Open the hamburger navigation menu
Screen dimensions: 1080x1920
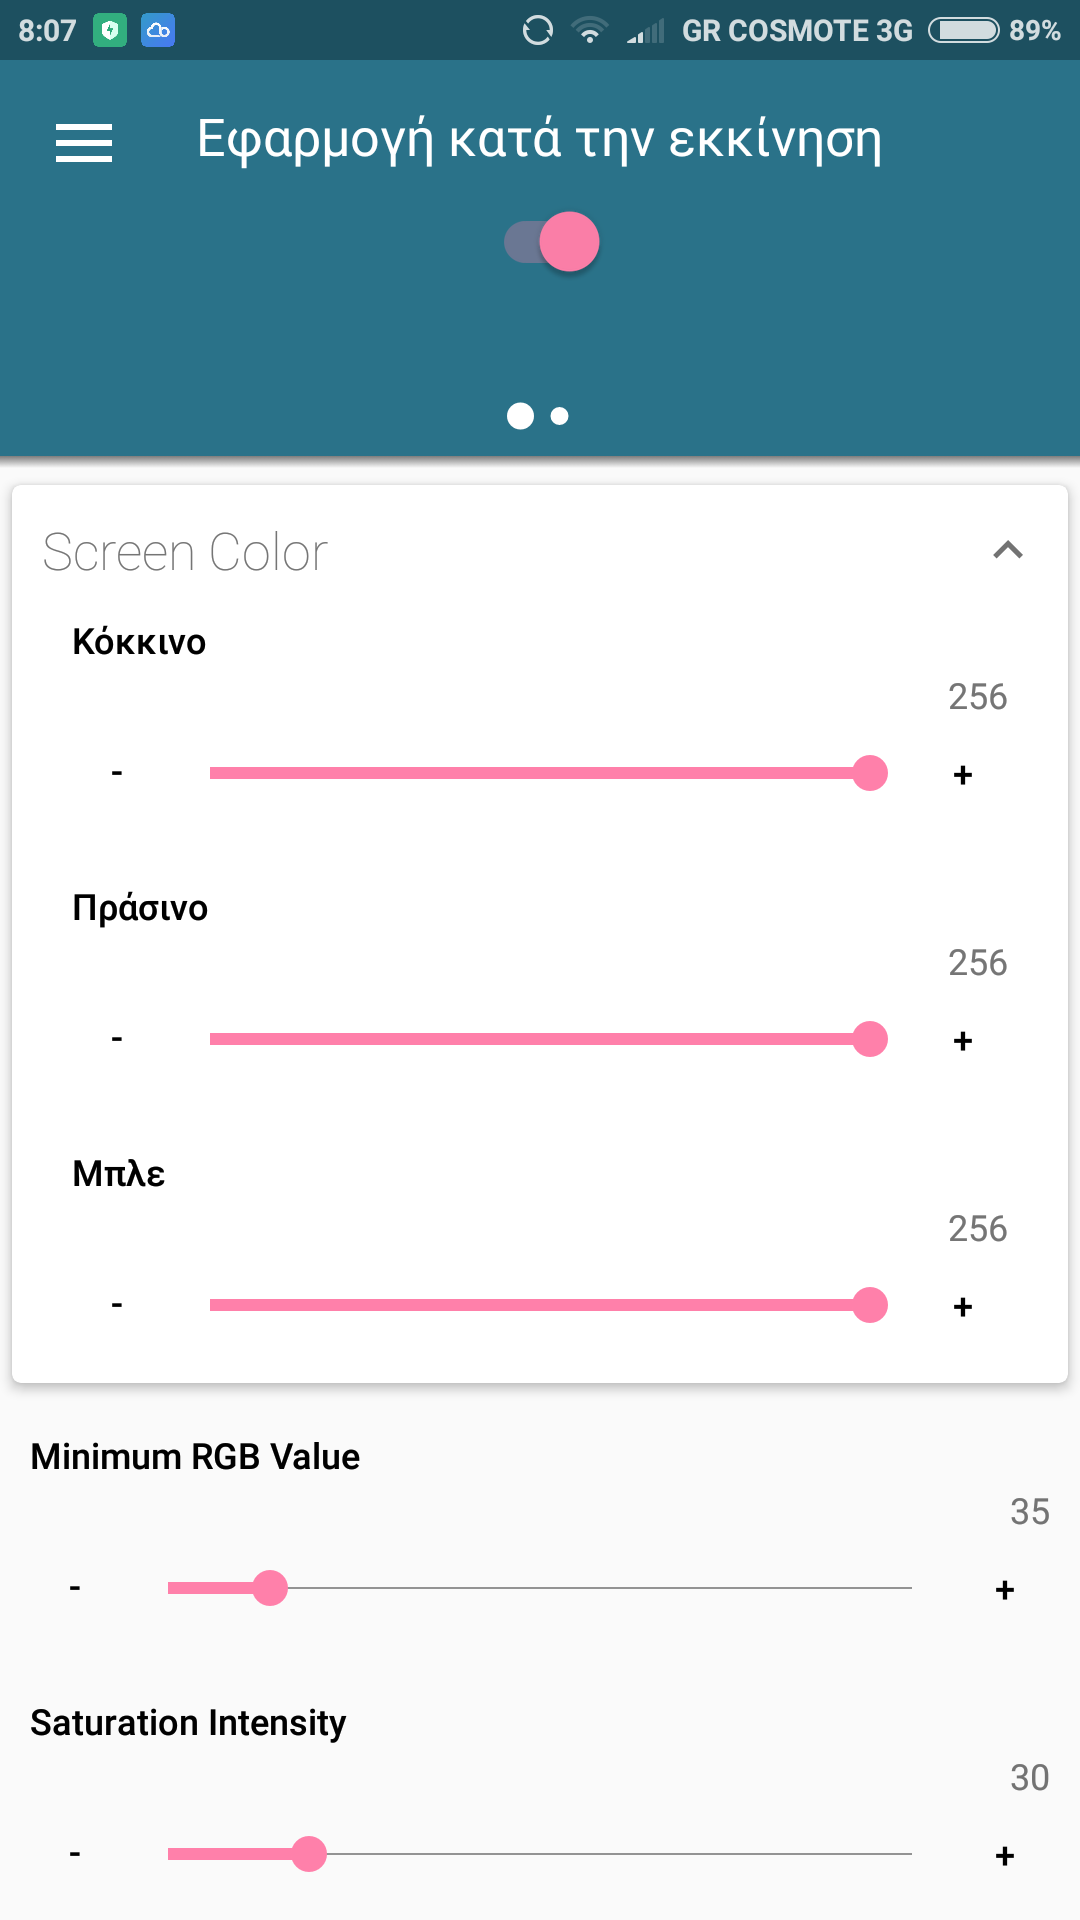pyautogui.click(x=84, y=142)
